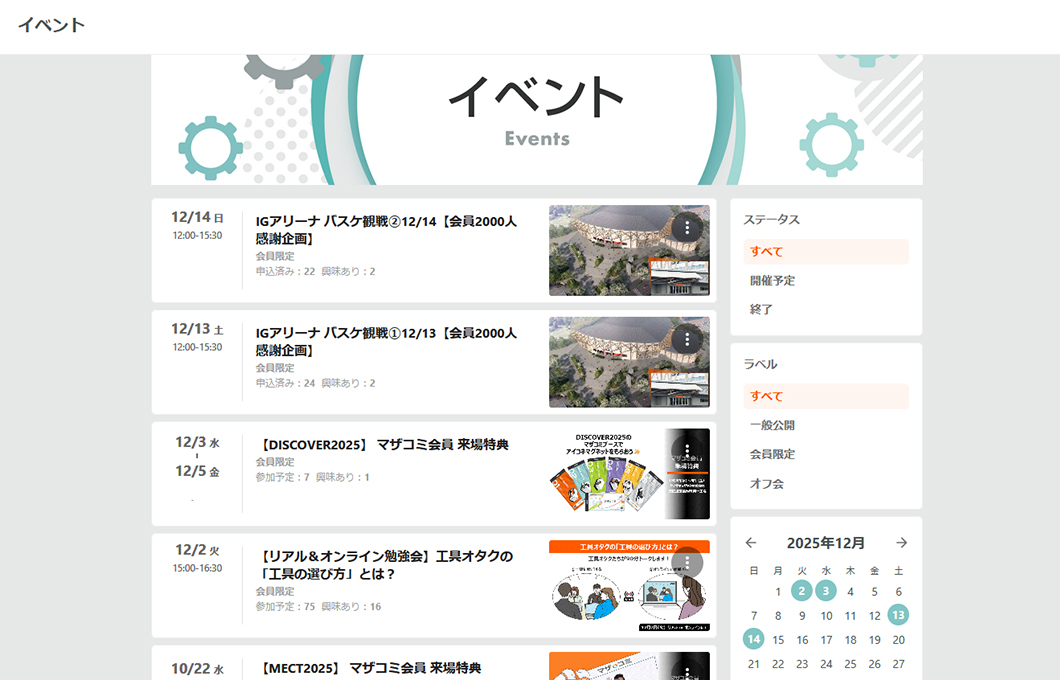Click 申込済み：22 count on 12/14 event
The height and width of the screenshot is (680, 1060).
(285, 271)
